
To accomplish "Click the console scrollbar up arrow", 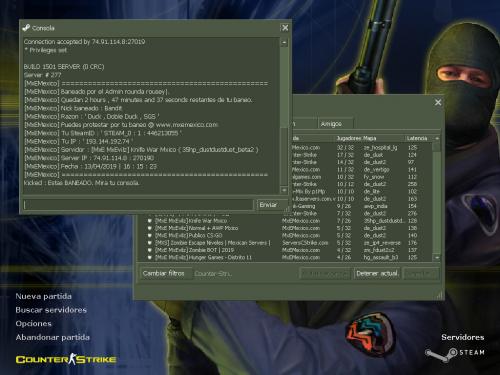I will tap(284, 43).
